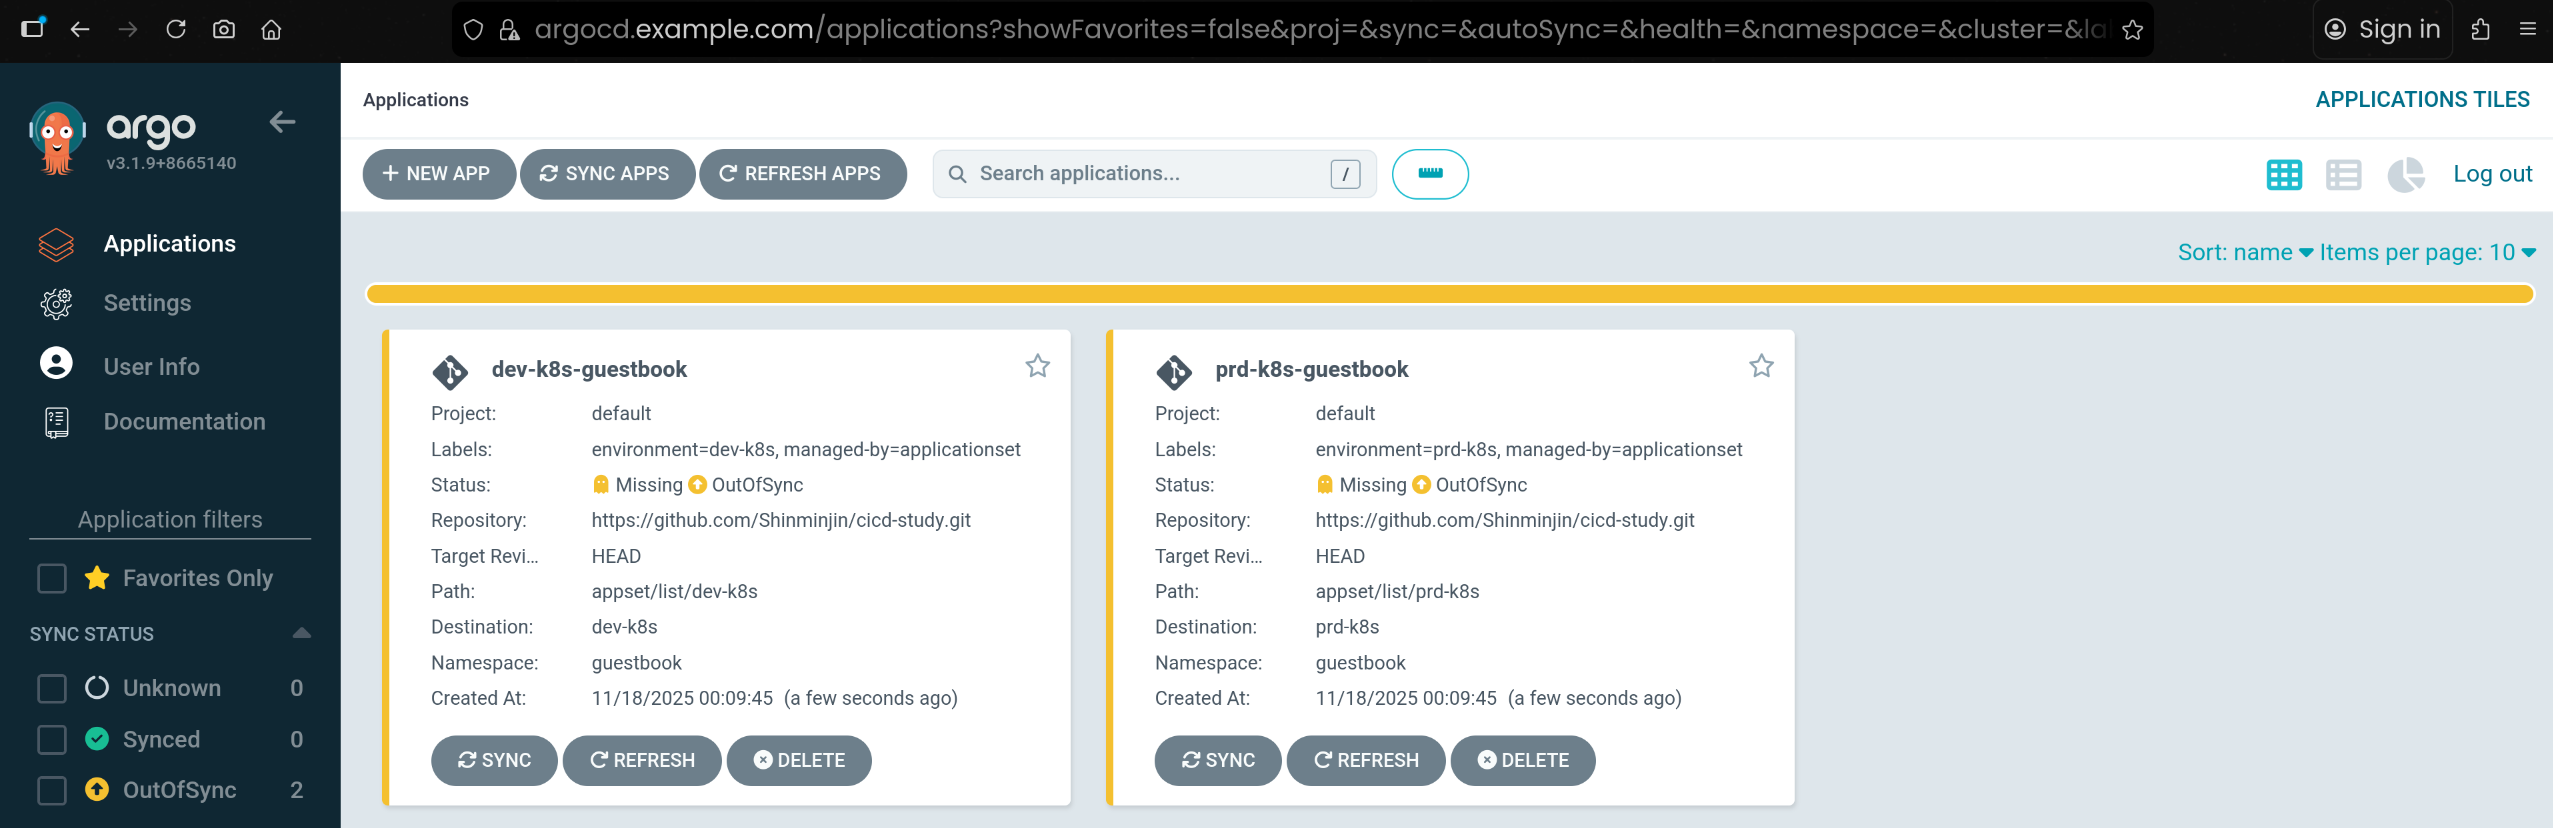Image resolution: width=2553 pixels, height=828 pixels.
Task: Click the browser reload icon
Action: click(176, 29)
